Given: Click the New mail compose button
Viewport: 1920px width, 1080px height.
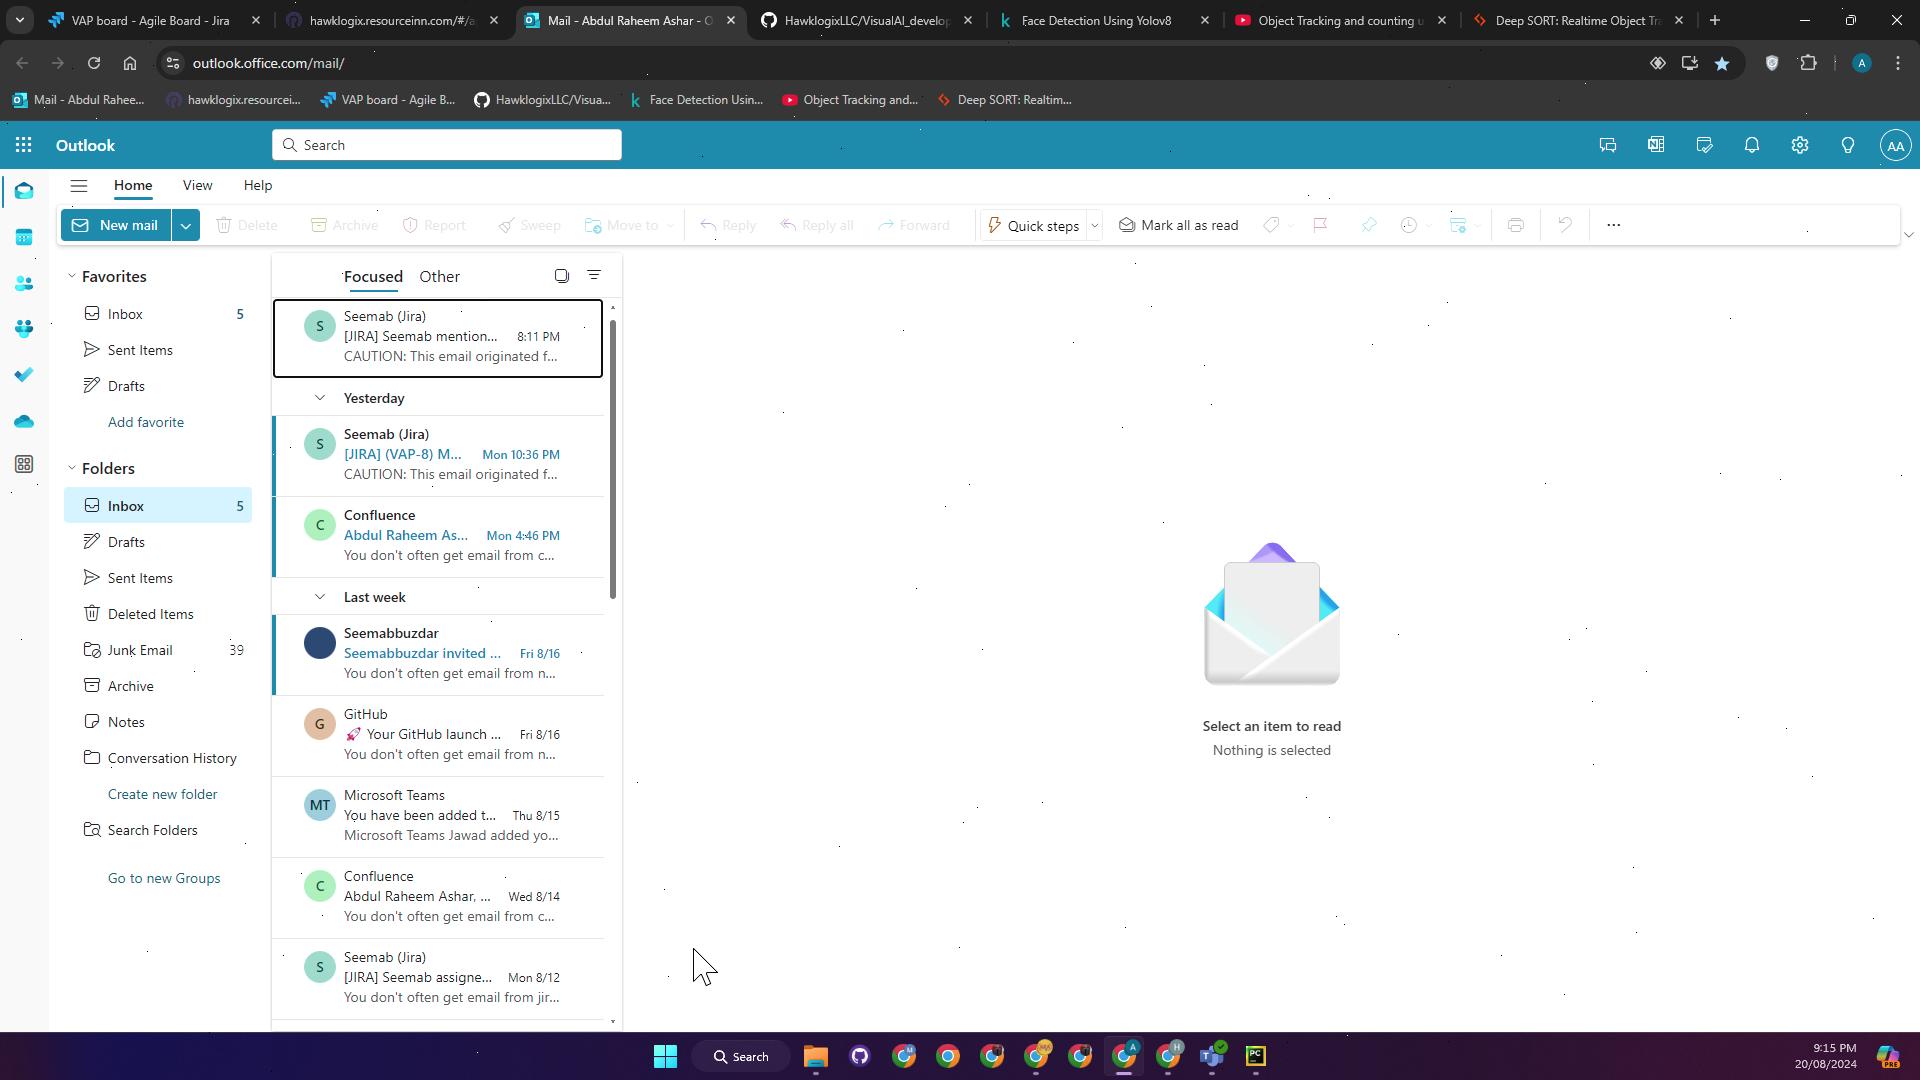Looking at the screenshot, I should (x=120, y=225).
